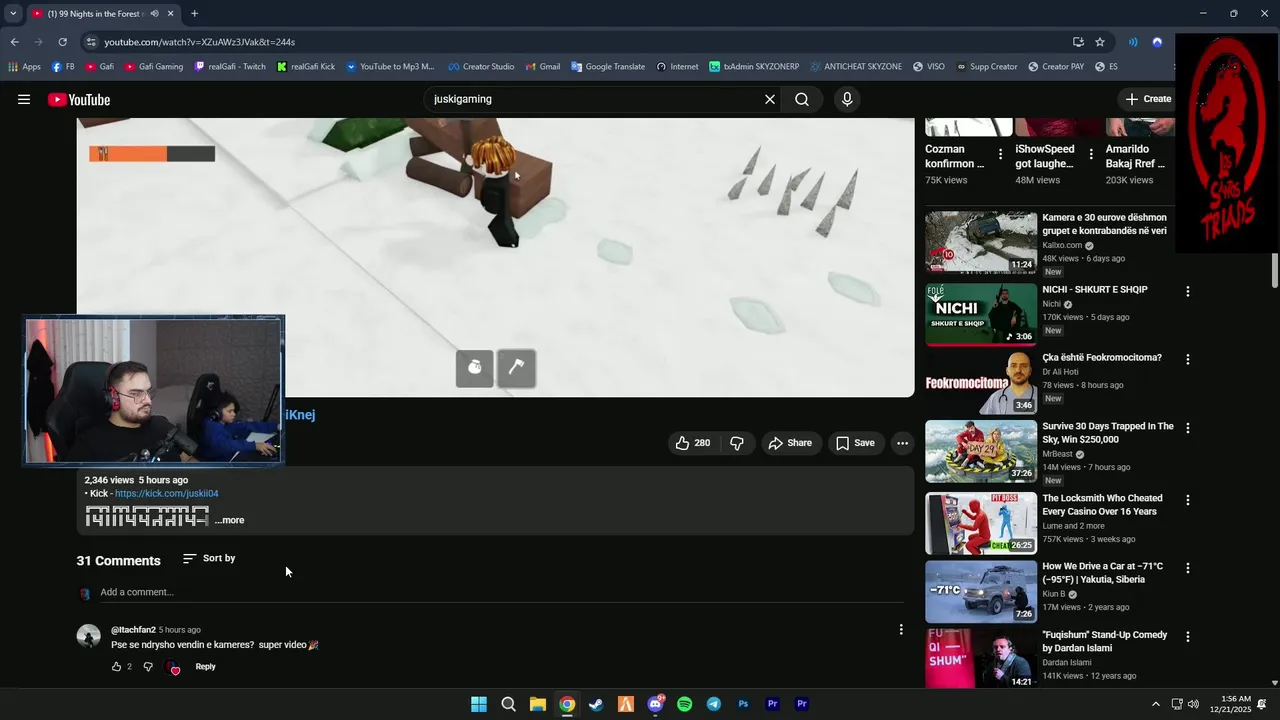
Task: Show hidden system tray icons
Action: (x=1156, y=704)
